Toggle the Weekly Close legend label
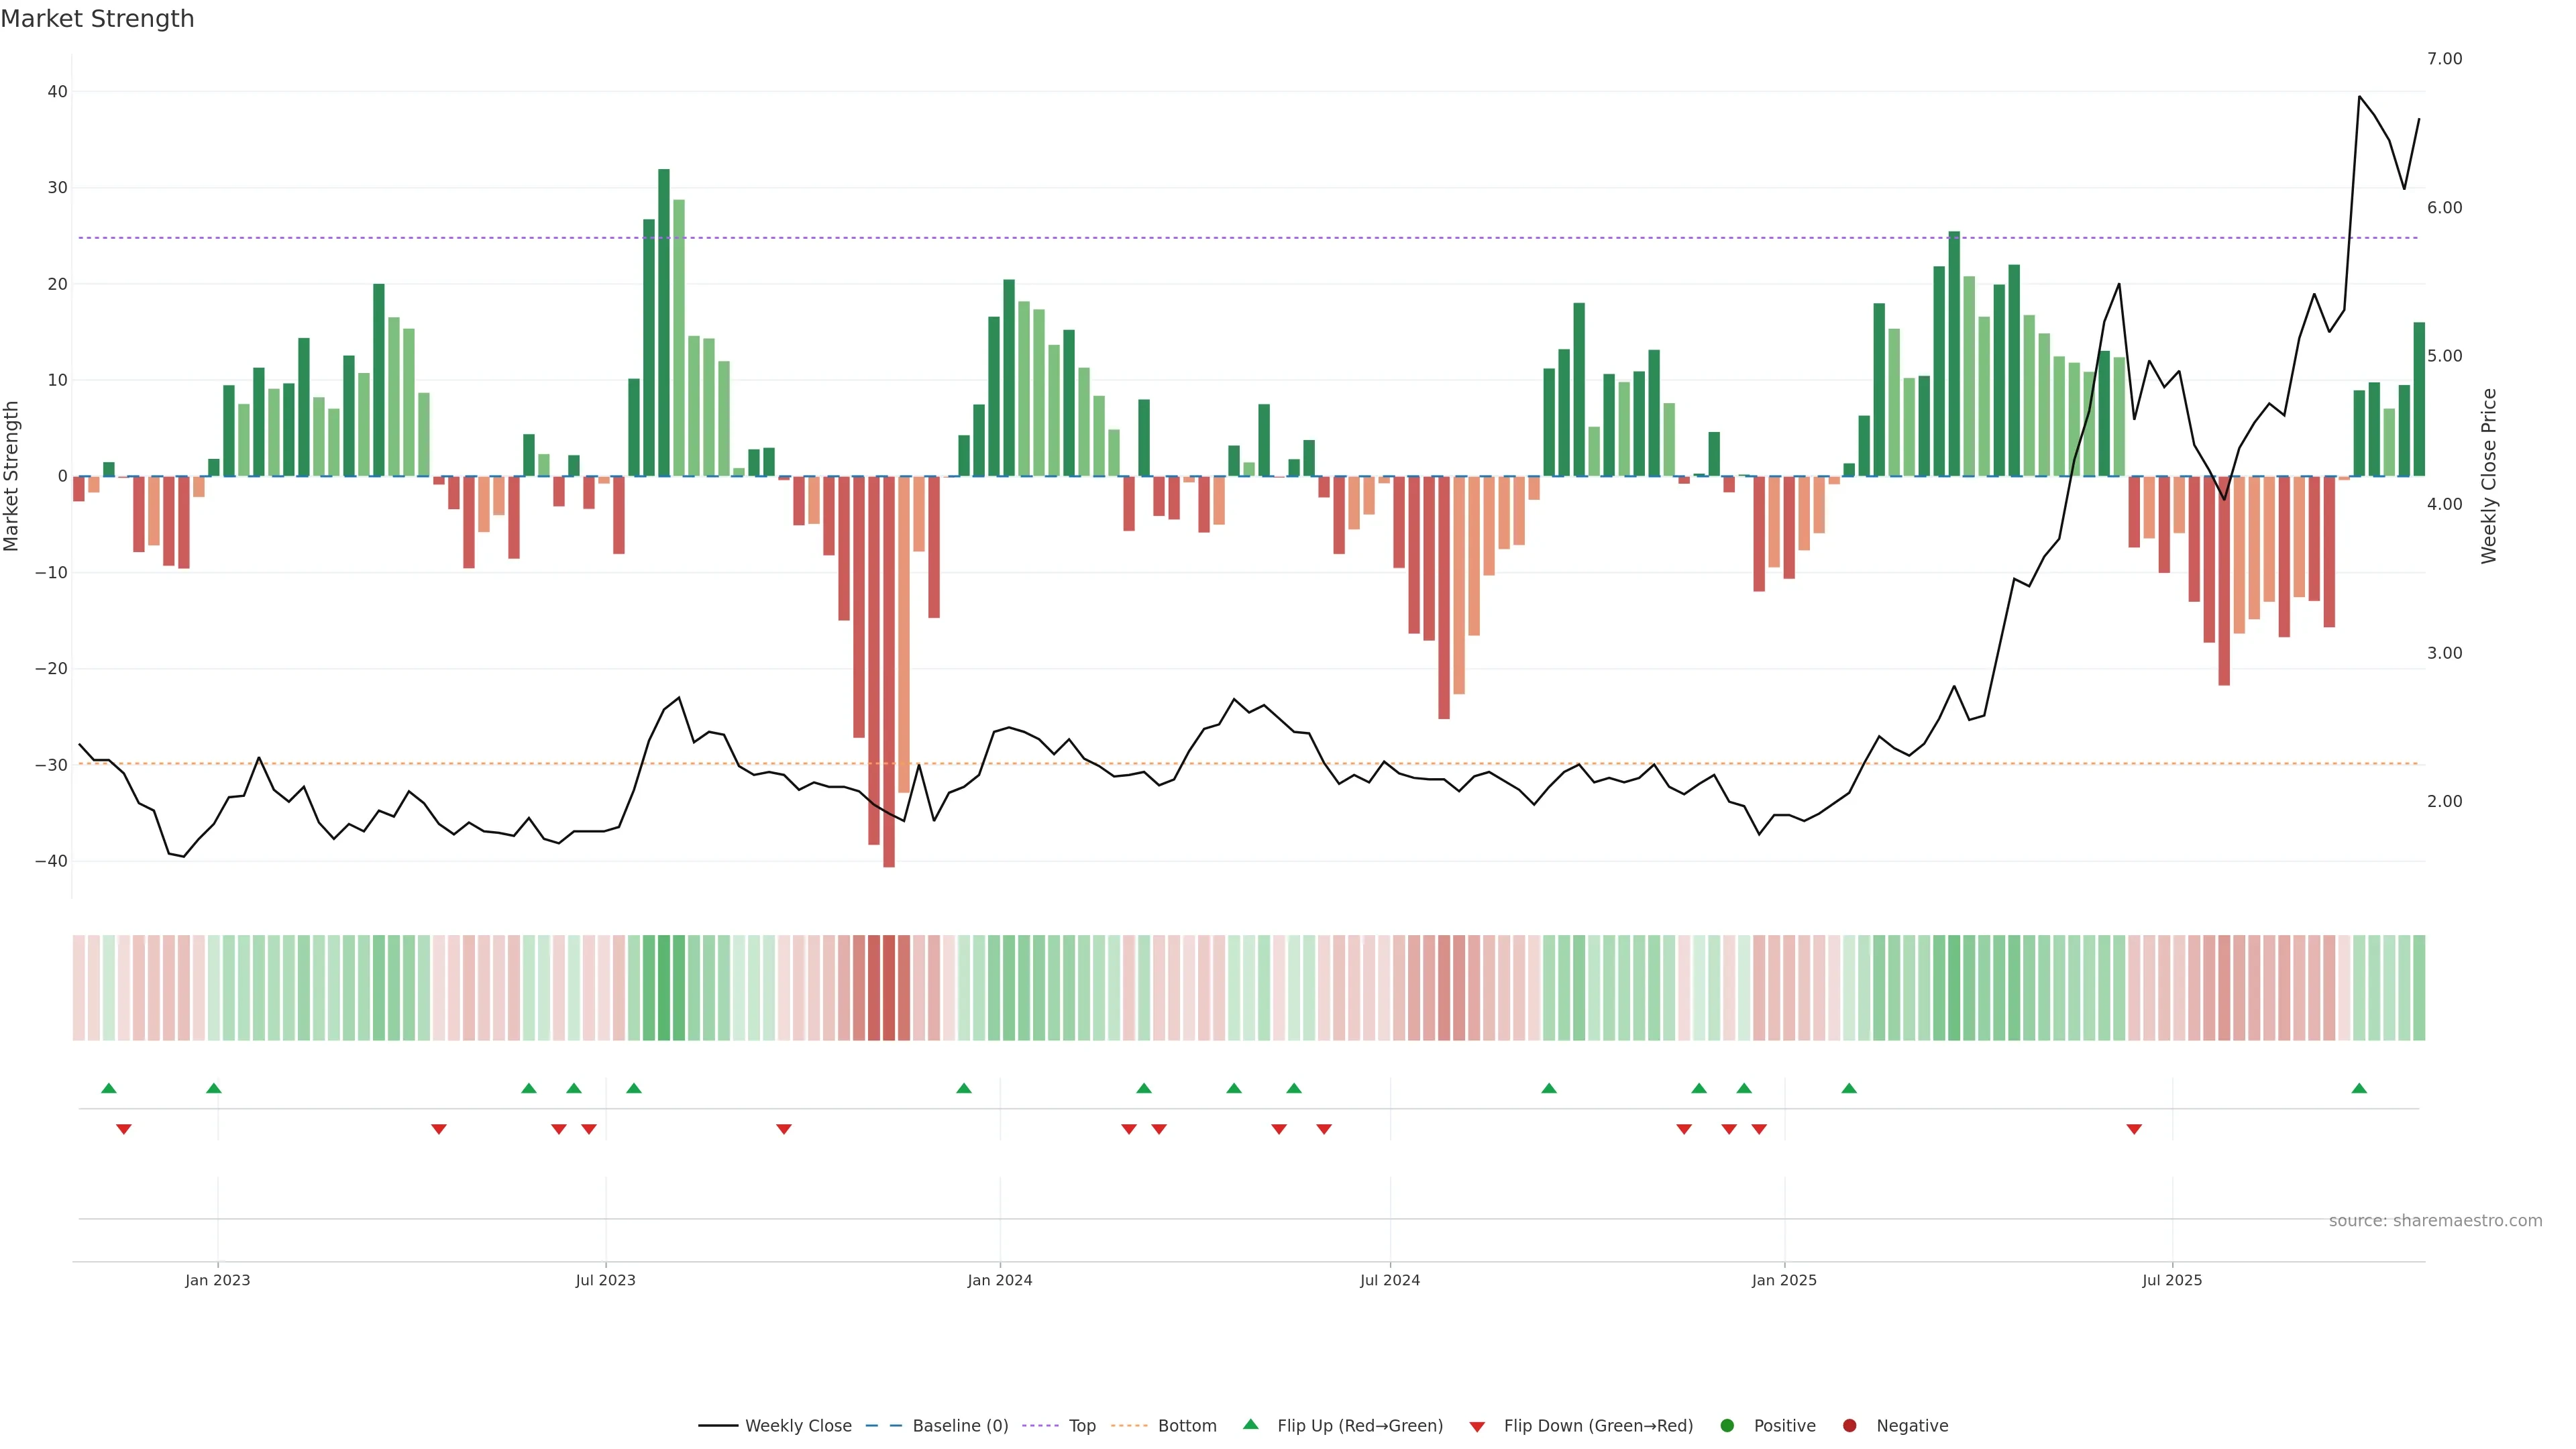This screenshot has width=2576, height=1449. [798, 1425]
